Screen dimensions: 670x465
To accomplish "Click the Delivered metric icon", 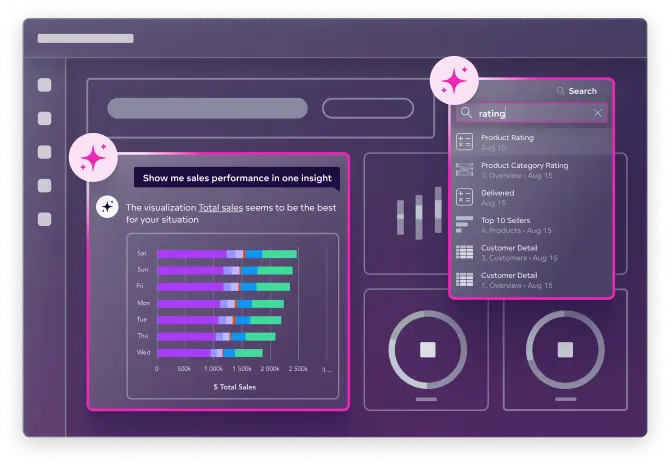I will [464, 197].
